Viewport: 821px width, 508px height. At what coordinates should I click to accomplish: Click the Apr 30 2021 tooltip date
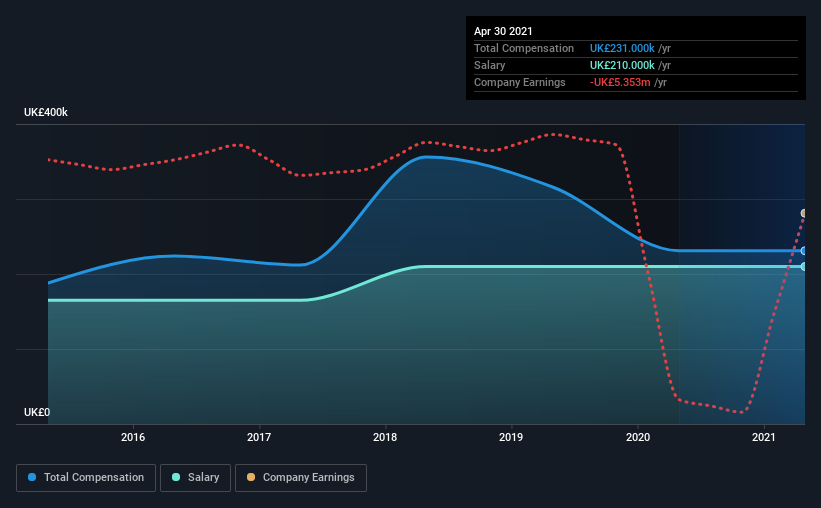pyautogui.click(x=503, y=31)
